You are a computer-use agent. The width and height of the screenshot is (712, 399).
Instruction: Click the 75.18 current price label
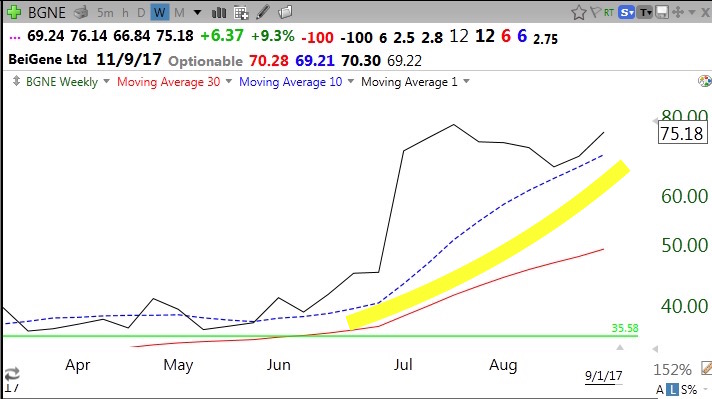(682, 133)
